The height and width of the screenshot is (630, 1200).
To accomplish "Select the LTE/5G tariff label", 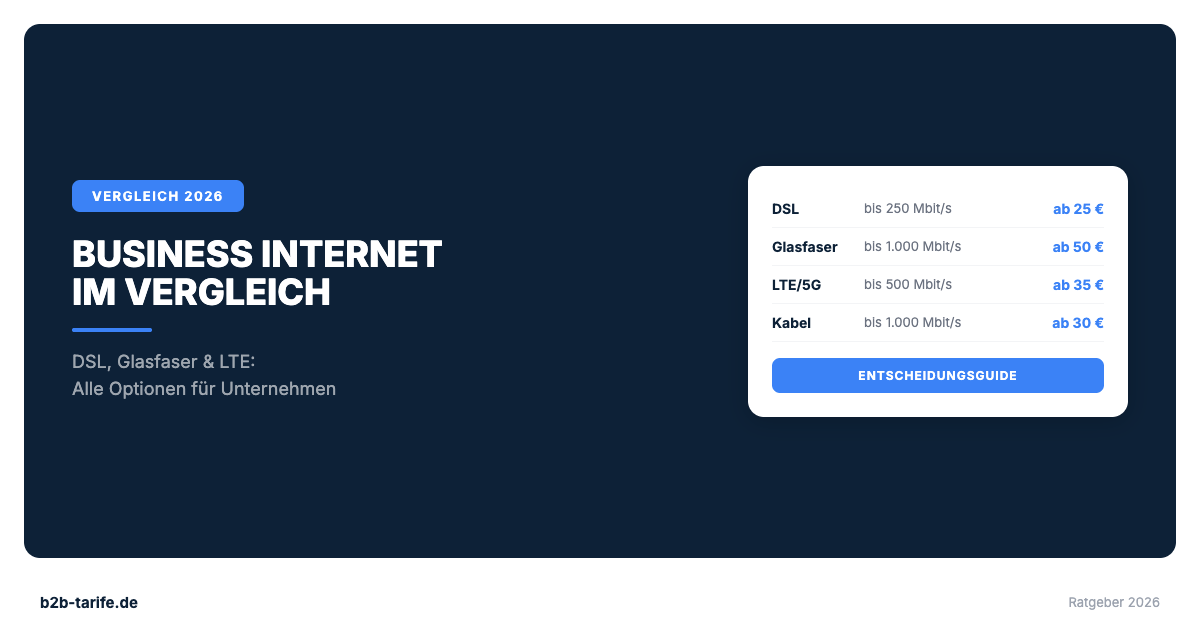I will [797, 285].
